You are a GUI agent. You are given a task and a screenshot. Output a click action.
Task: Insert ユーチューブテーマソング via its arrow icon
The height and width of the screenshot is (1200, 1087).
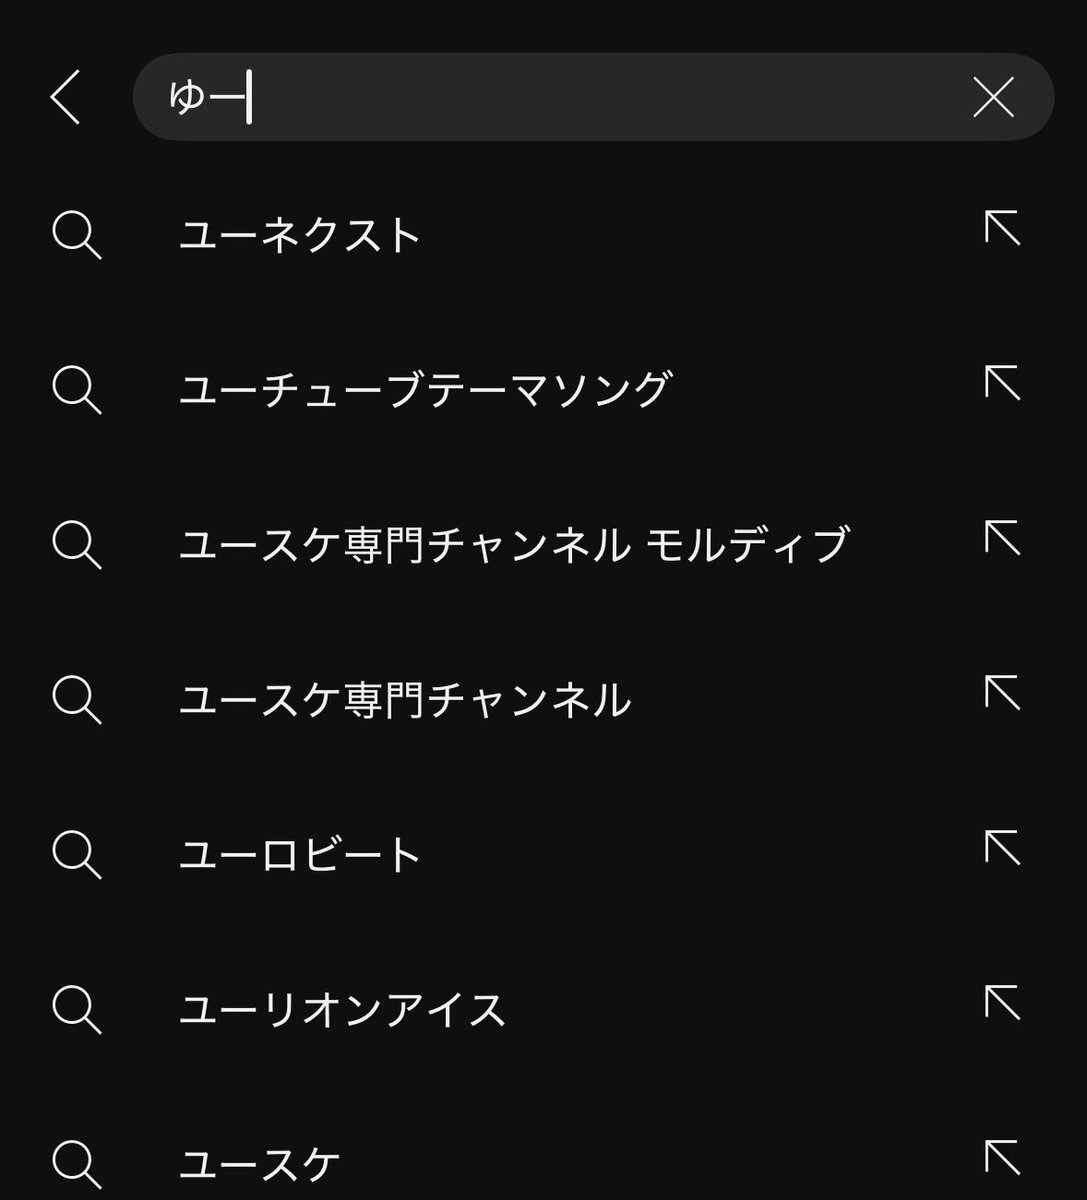(1002, 383)
